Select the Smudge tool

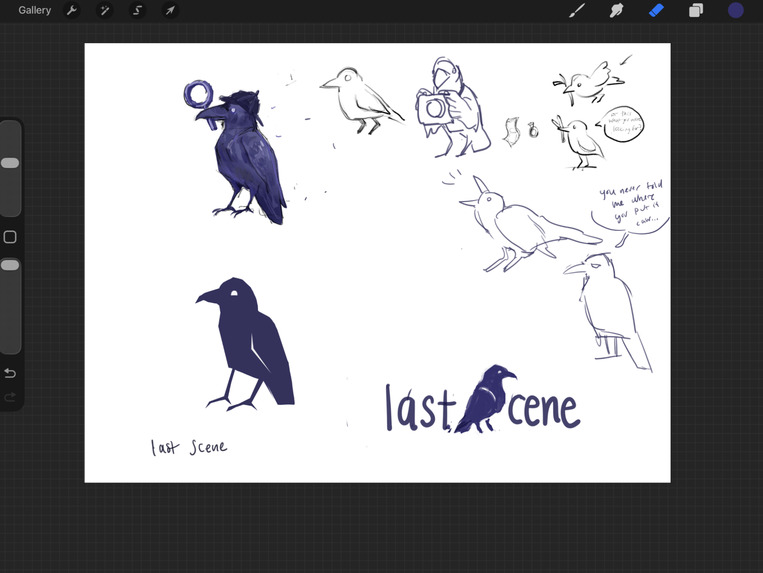click(617, 10)
